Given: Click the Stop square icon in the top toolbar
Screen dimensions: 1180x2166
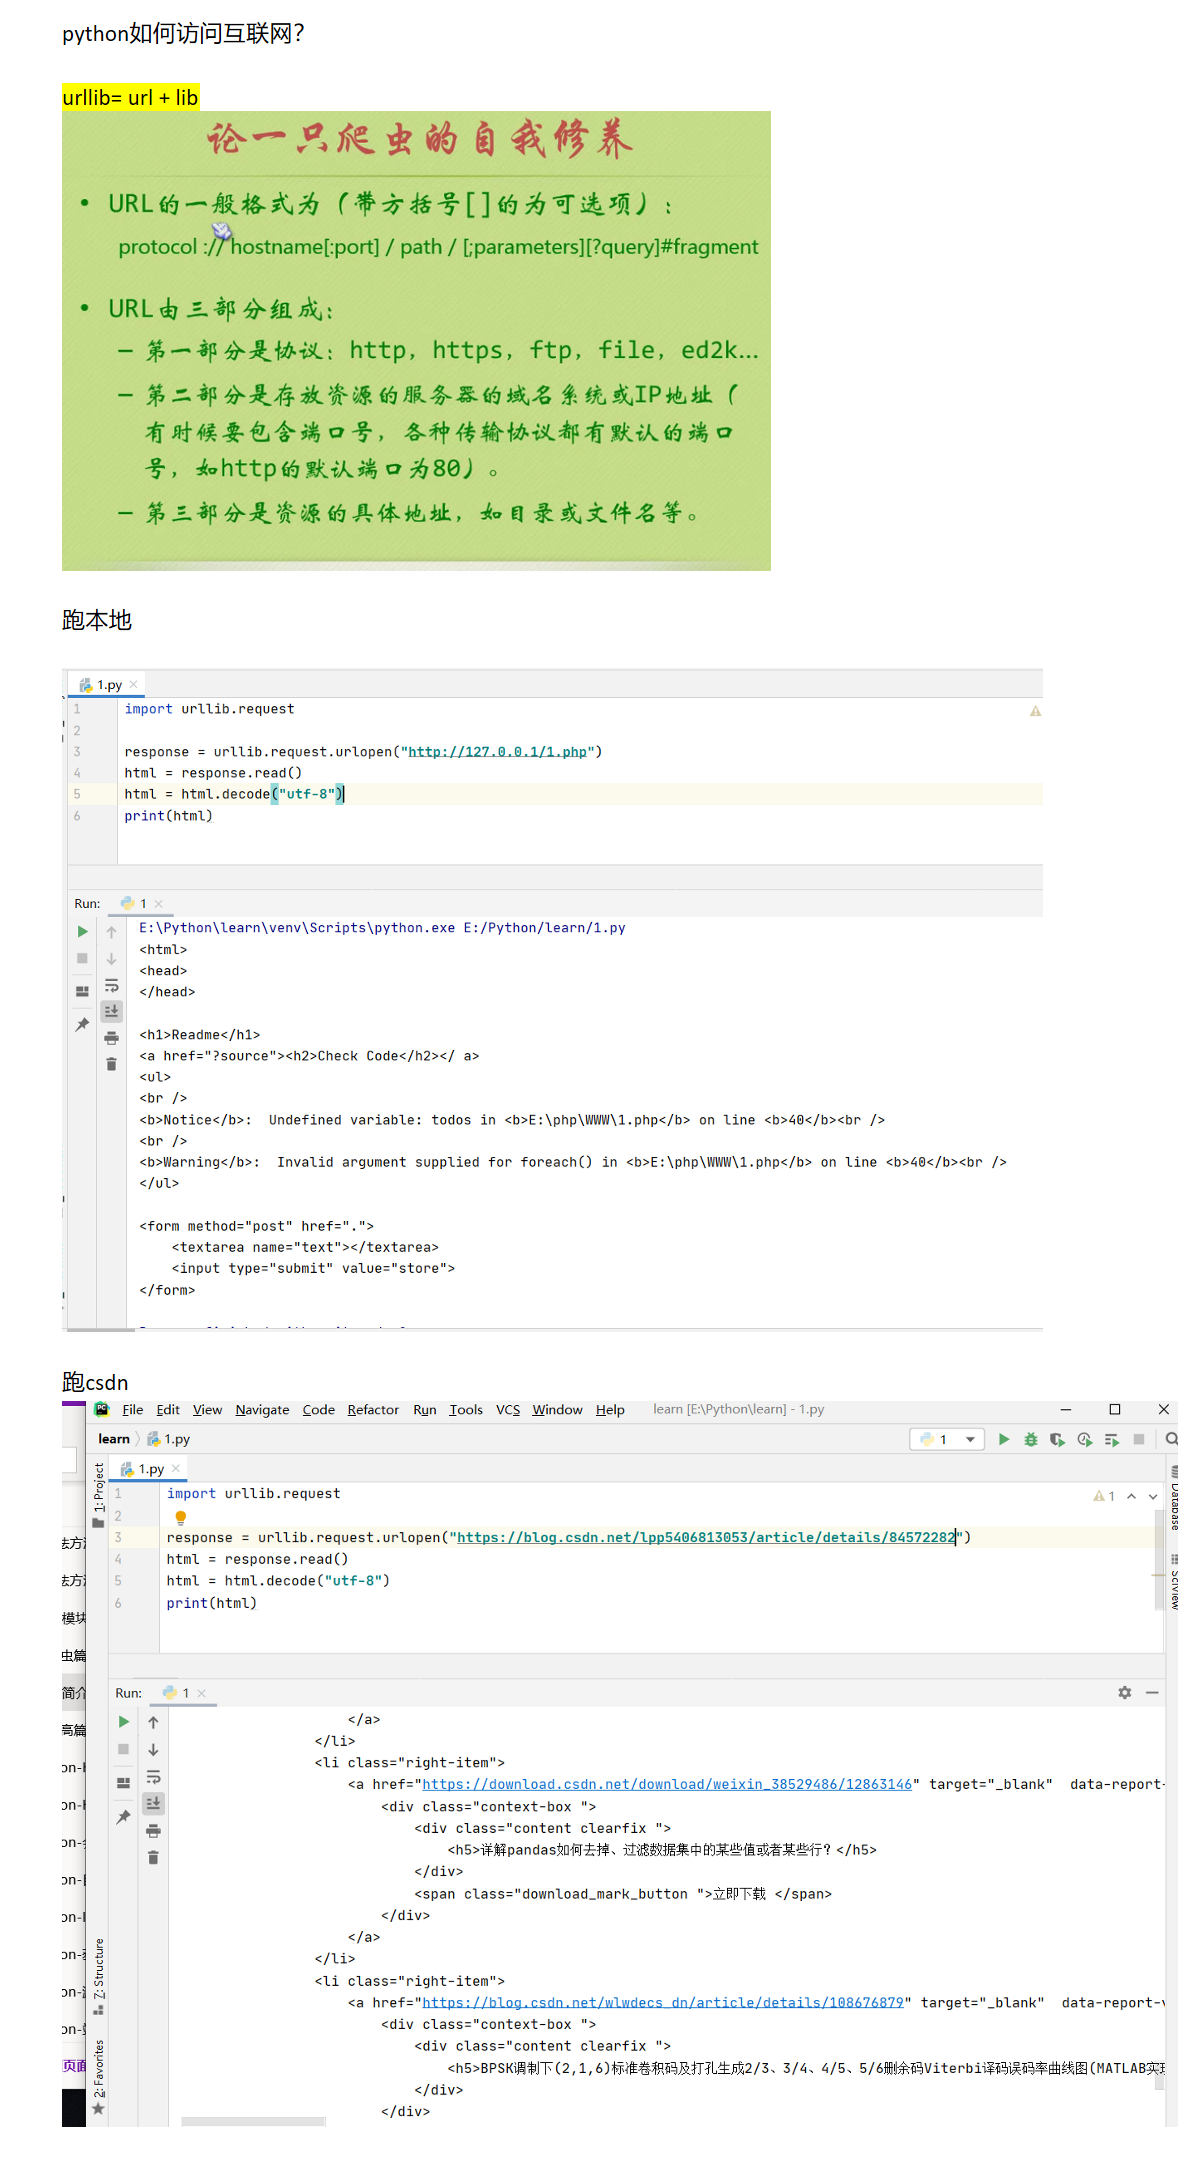Looking at the screenshot, I should [x=1138, y=1439].
